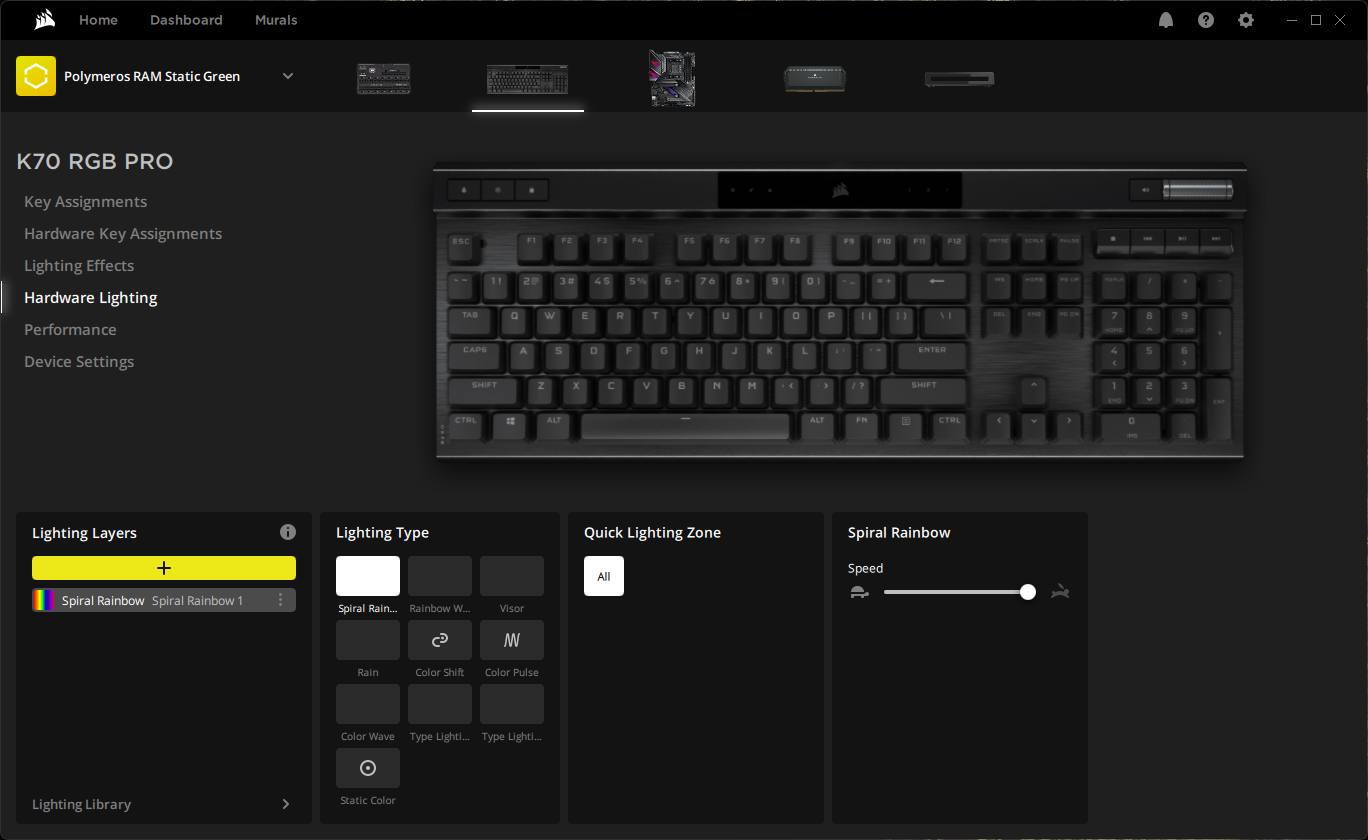Select the Spiral Rainbow 1 layer row
The height and width of the screenshot is (840, 1368).
(x=164, y=600)
